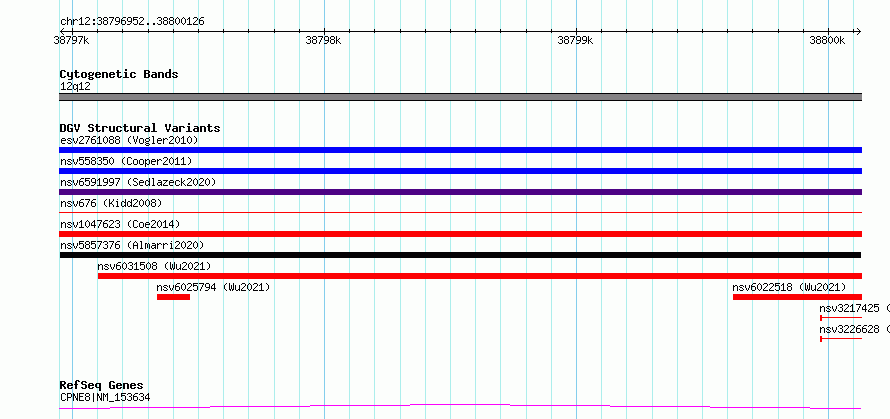Click the short nsv6025794 (Wu2021) red bar
890x419 pixels.
pyautogui.click(x=173, y=297)
